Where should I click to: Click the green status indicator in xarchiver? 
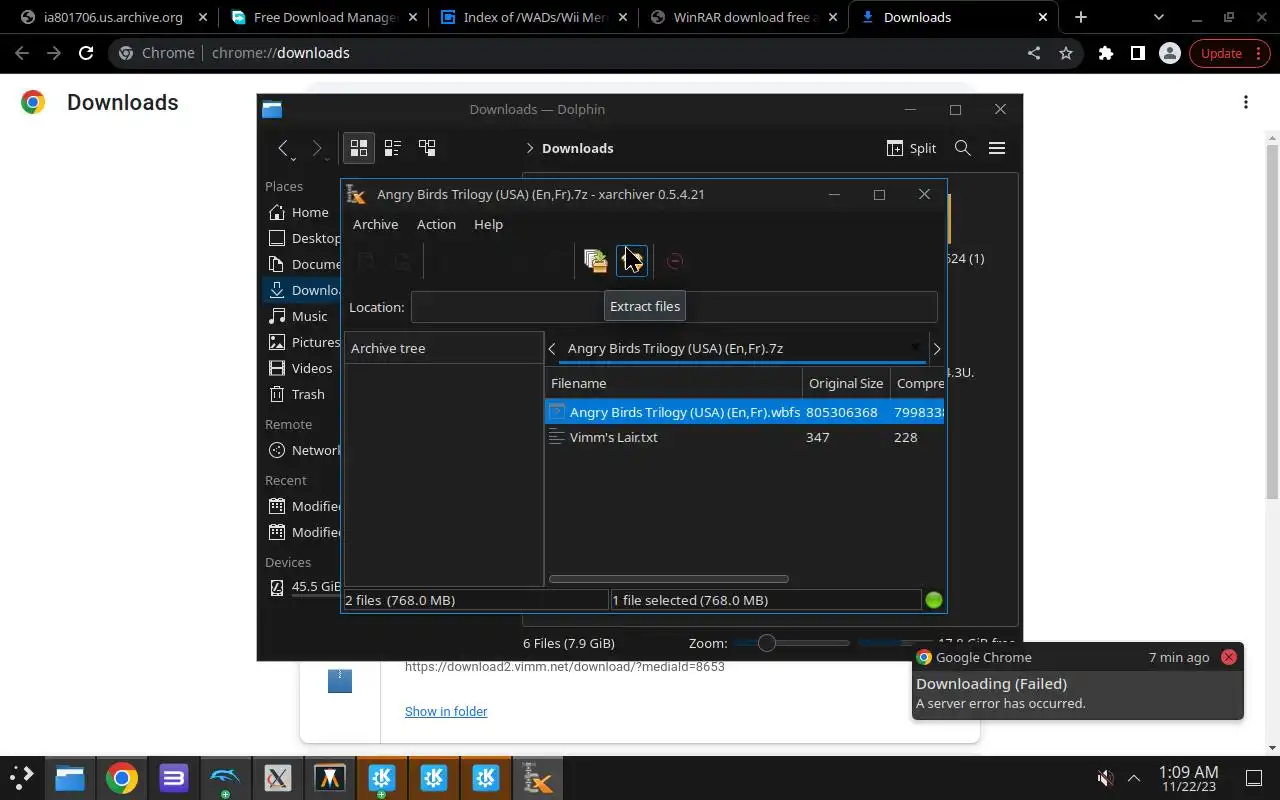[934, 600]
